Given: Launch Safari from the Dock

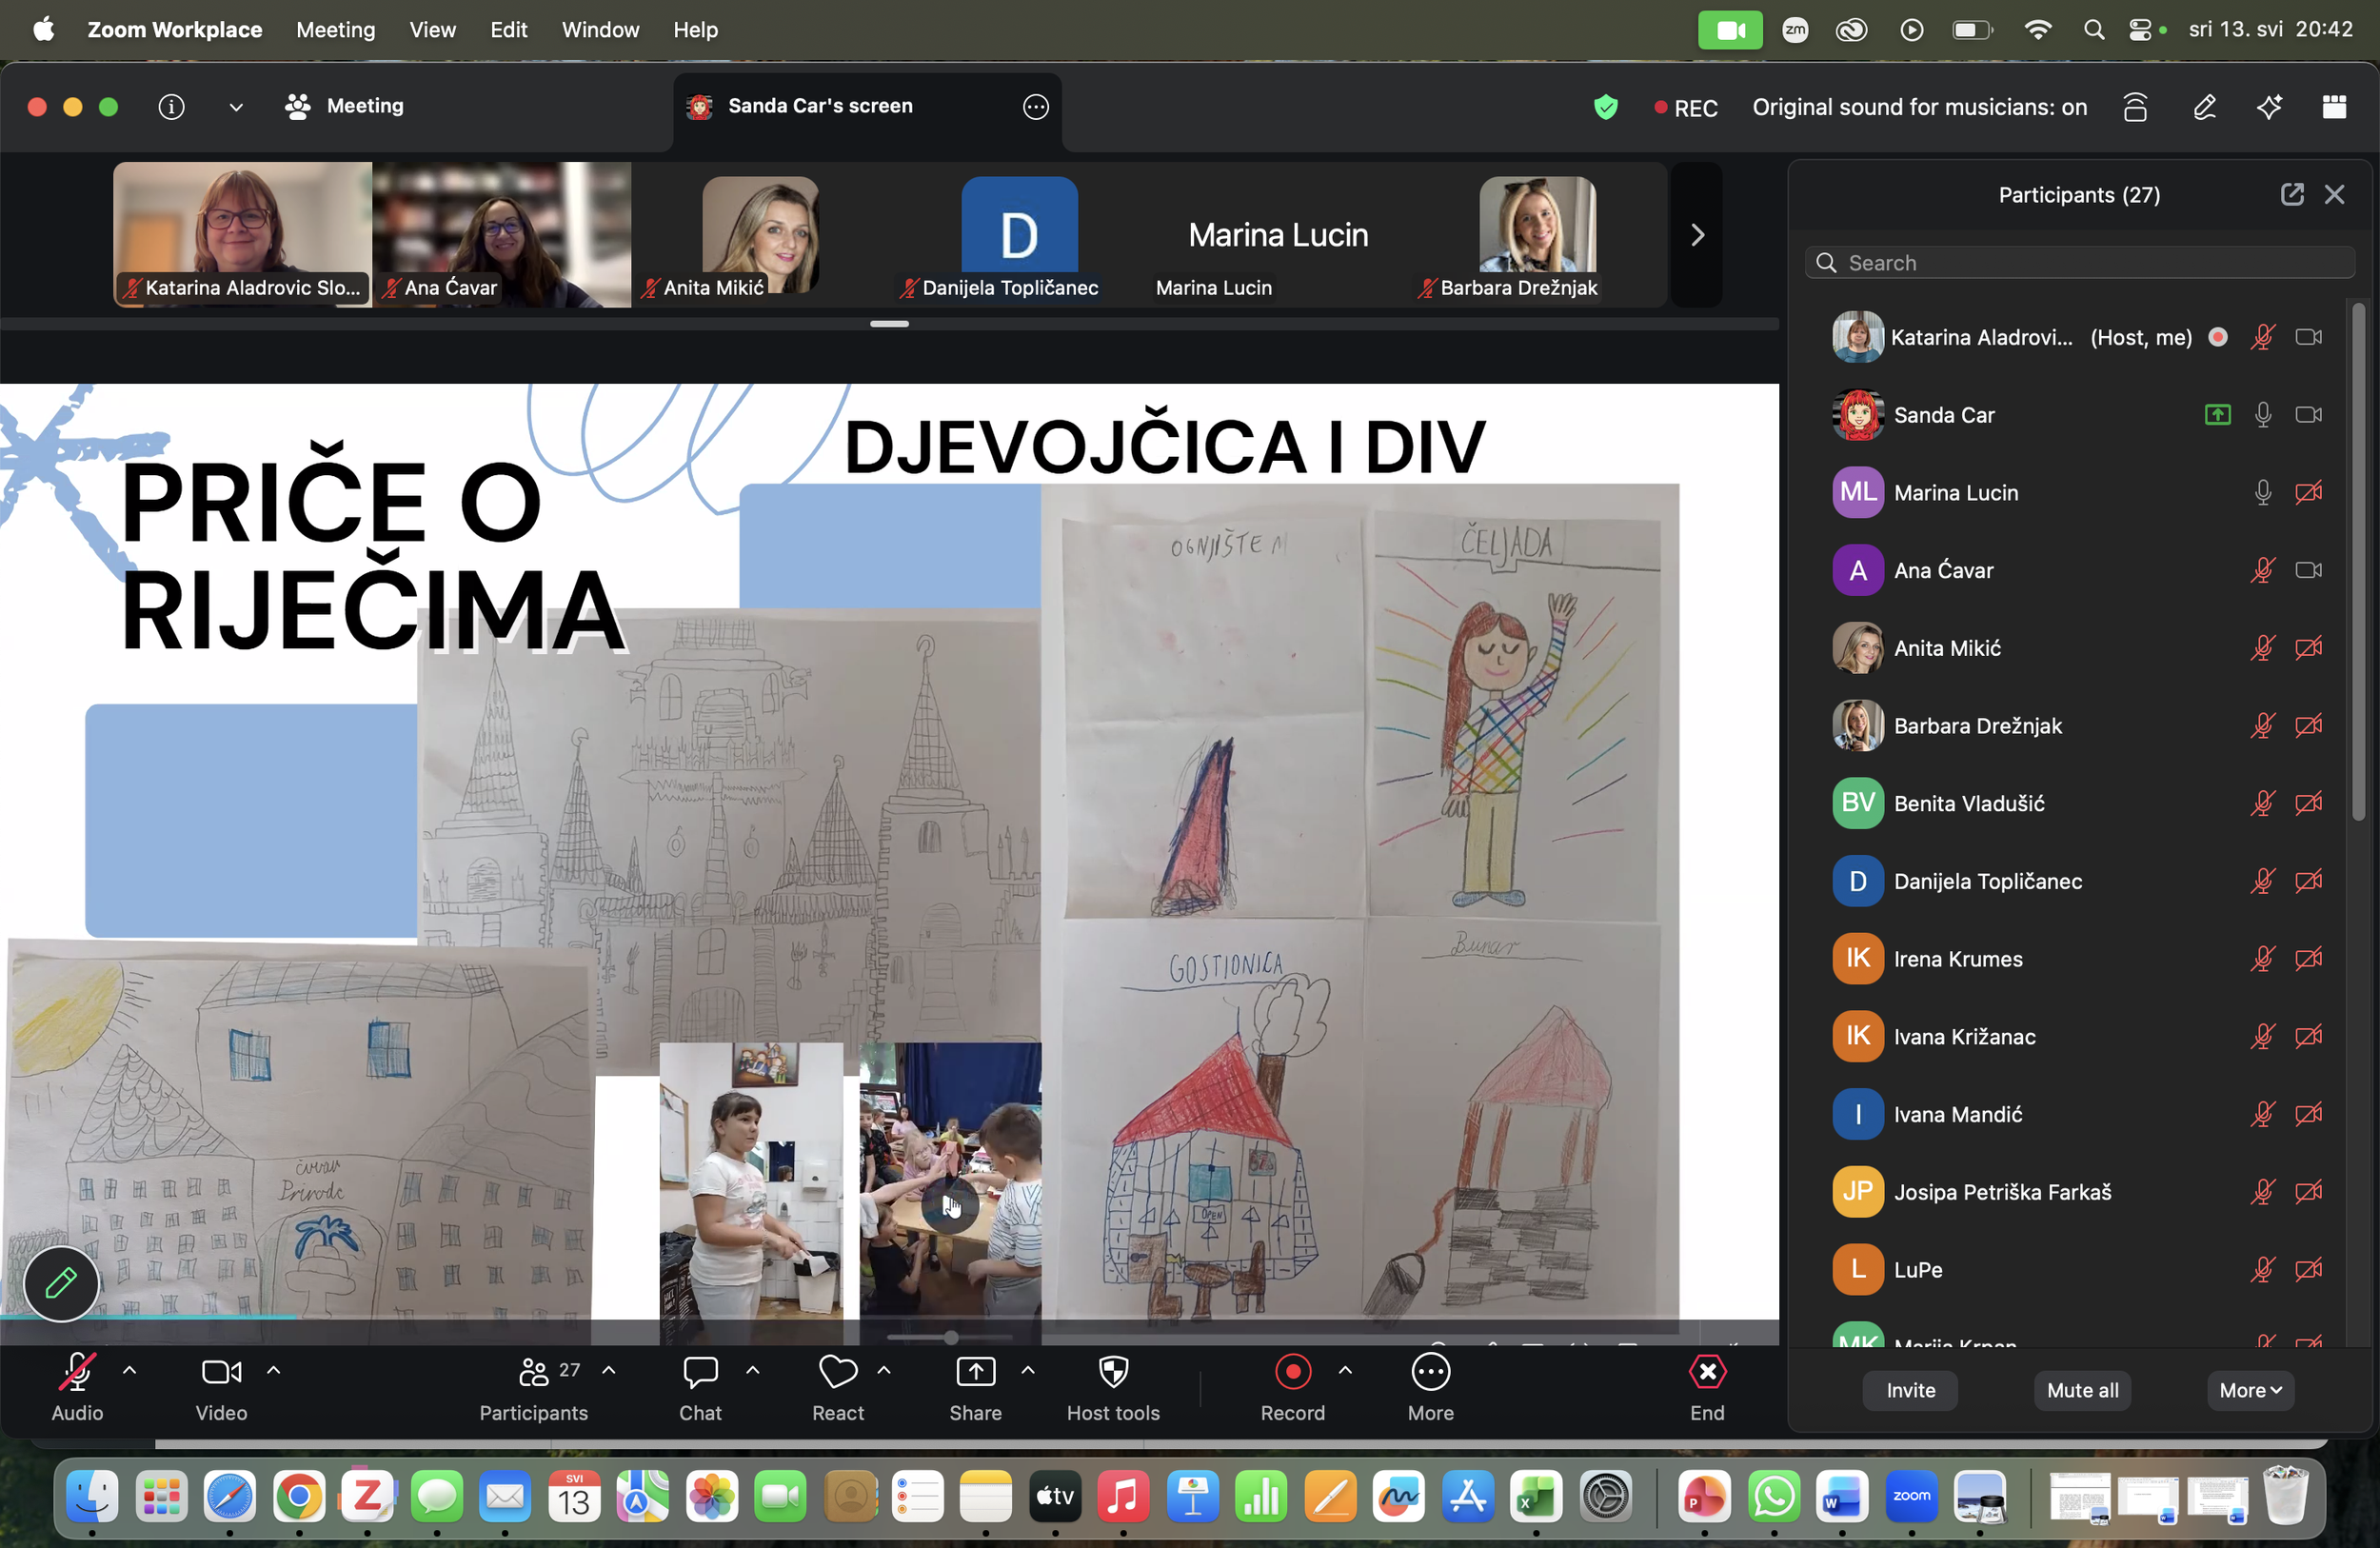Looking at the screenshot, I should (x=230, y=1497).
